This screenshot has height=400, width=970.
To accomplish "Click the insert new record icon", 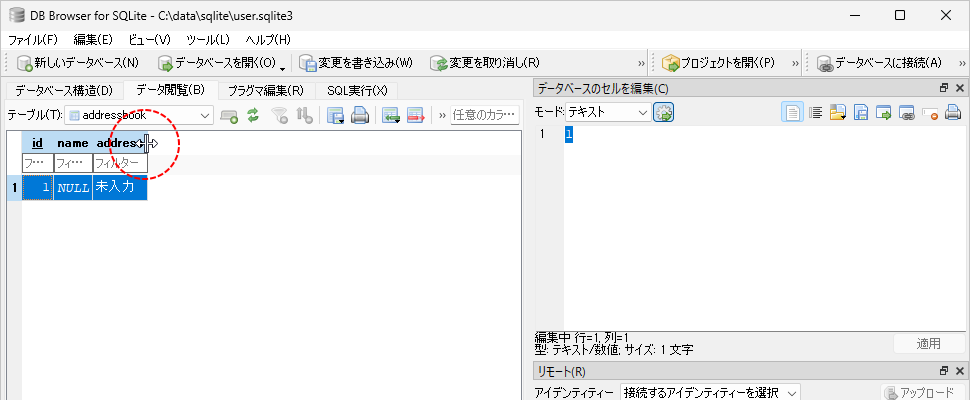I will (391, 115).
